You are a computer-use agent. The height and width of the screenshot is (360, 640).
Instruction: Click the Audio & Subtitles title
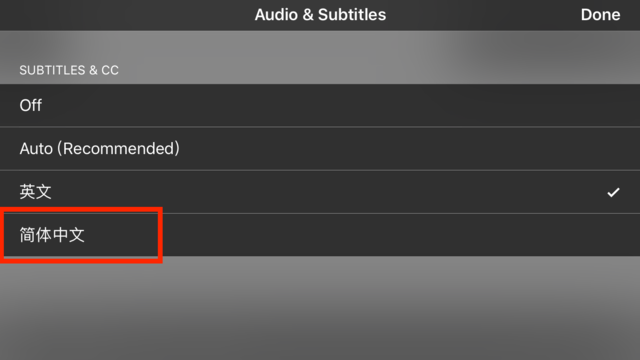(320, 15)
